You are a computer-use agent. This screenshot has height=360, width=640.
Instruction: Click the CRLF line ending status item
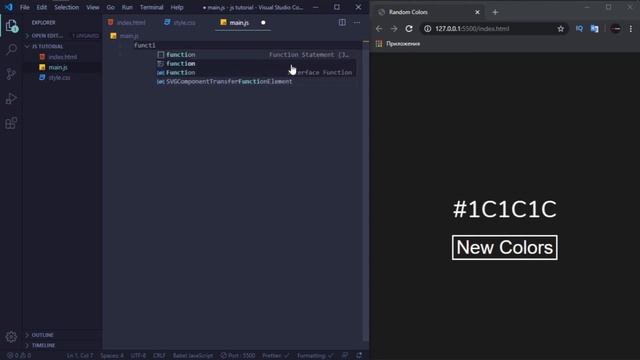[159, 356]
